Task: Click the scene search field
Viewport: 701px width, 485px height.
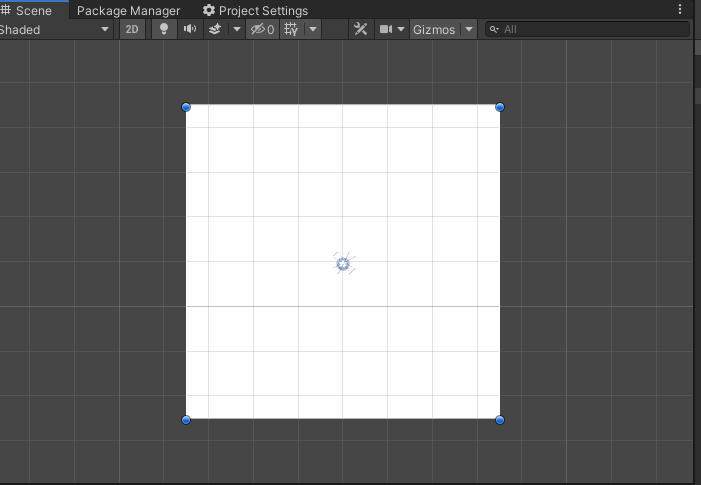Action: point(587,30)
